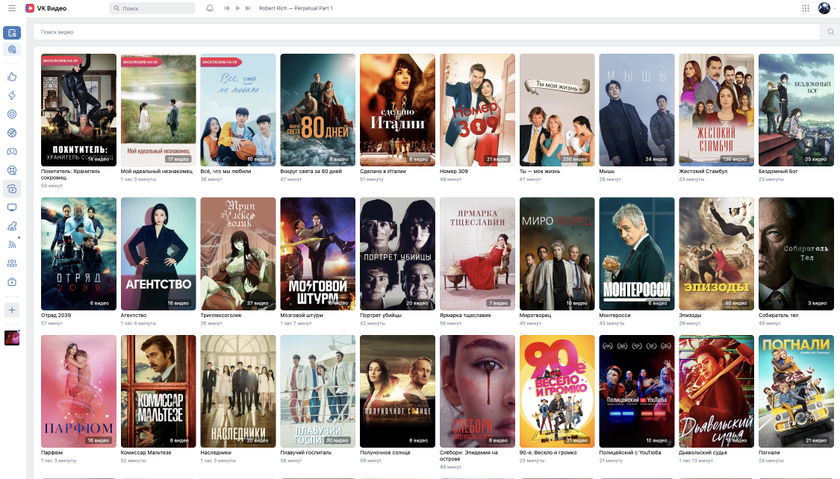Open Мозговой штурм poster

click(318, 253)
